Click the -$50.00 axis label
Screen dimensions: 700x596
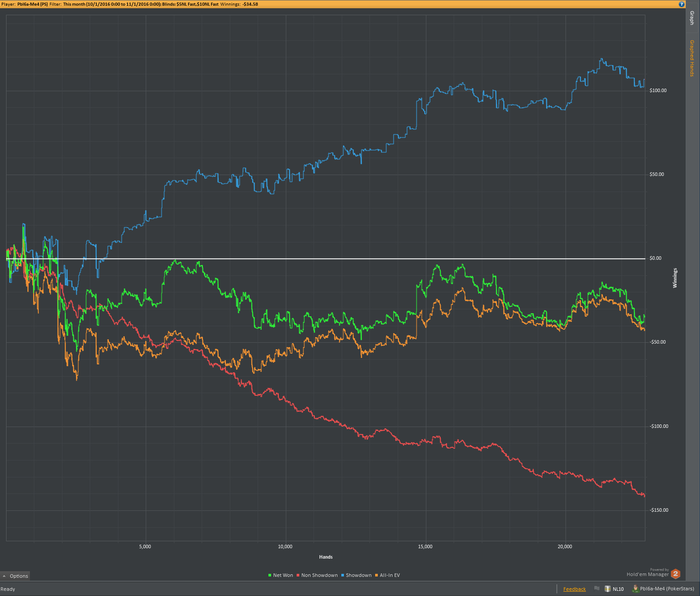[x=658, y=342]
